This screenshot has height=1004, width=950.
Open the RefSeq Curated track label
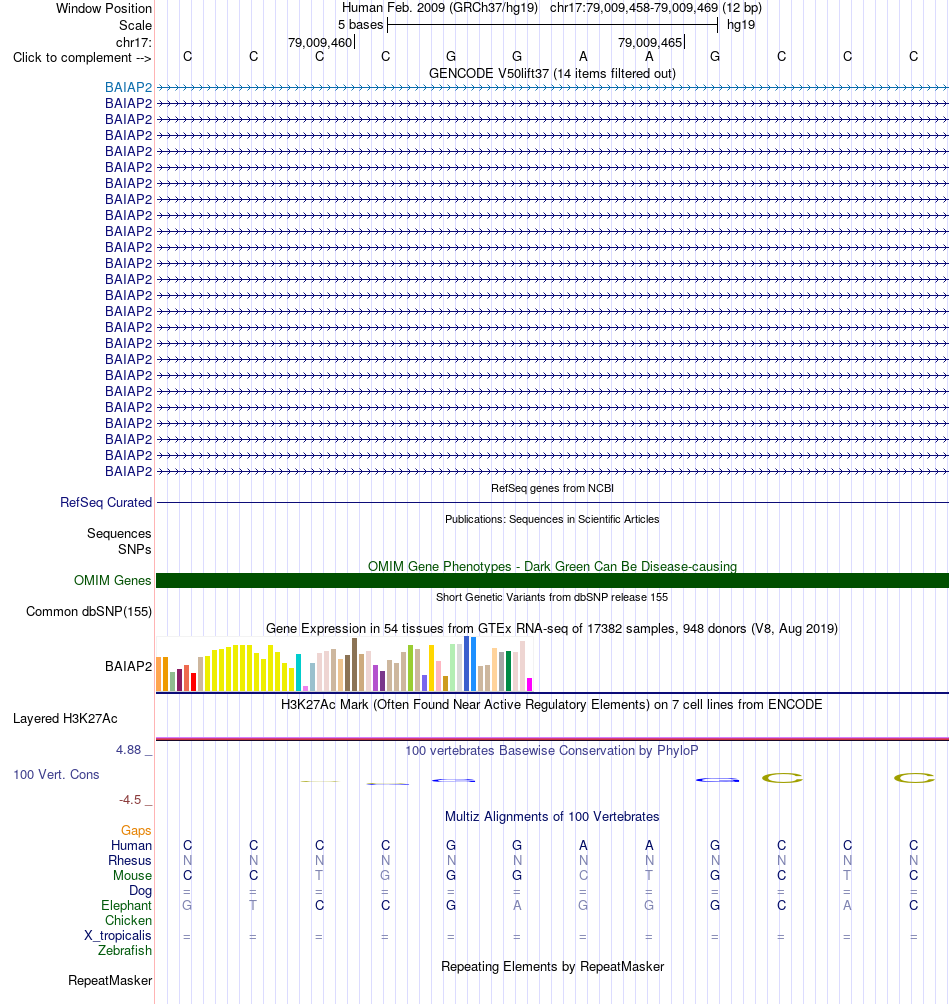tap(106, 503)
